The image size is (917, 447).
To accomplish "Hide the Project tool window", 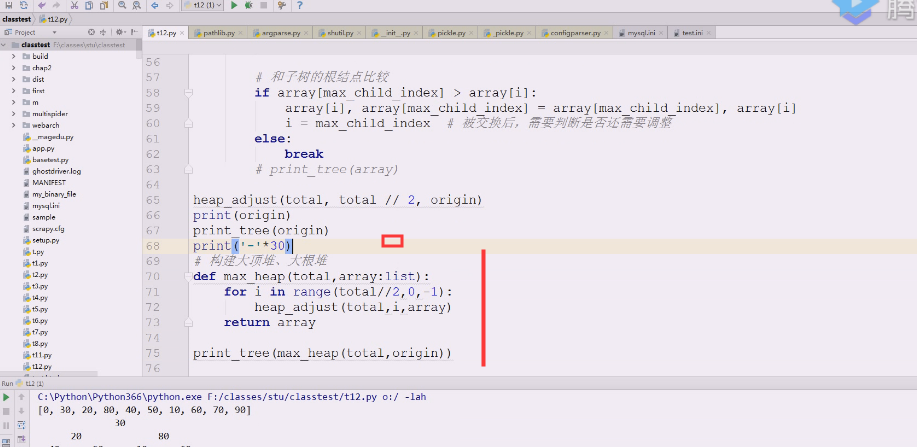I will [x=135, y=32].
